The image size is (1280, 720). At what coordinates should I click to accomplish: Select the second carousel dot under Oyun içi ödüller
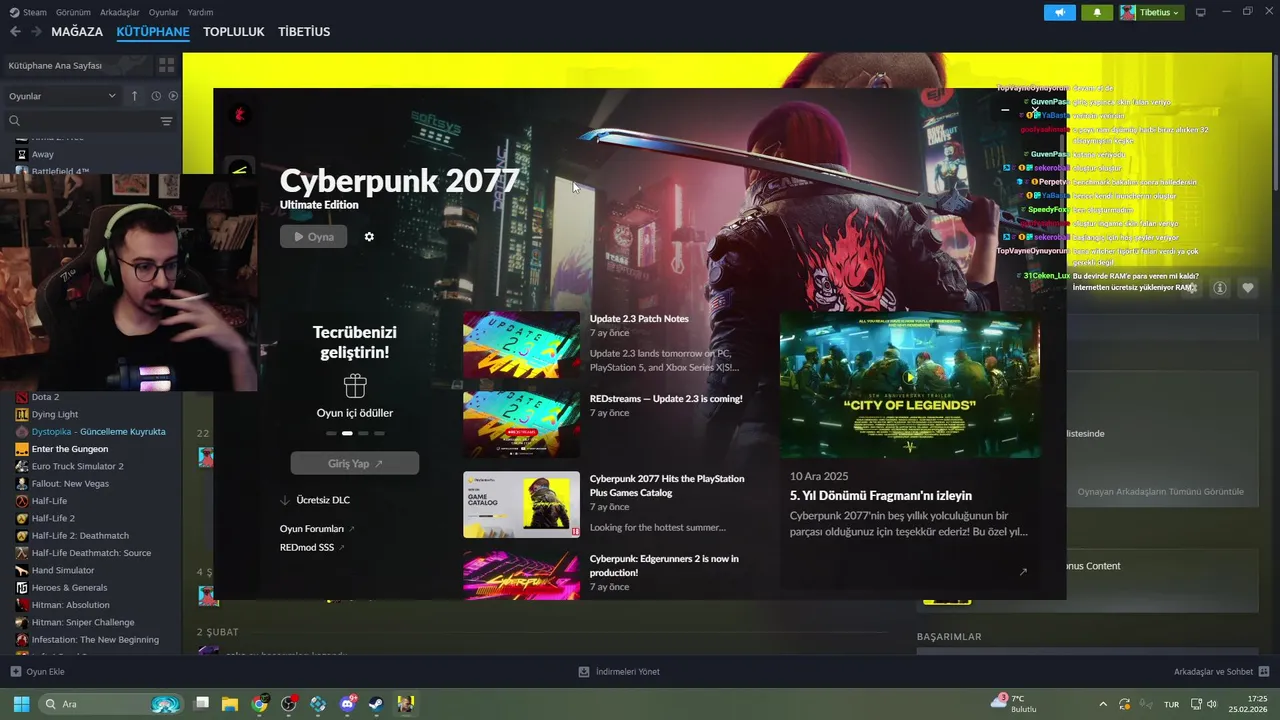pos(347,433)
